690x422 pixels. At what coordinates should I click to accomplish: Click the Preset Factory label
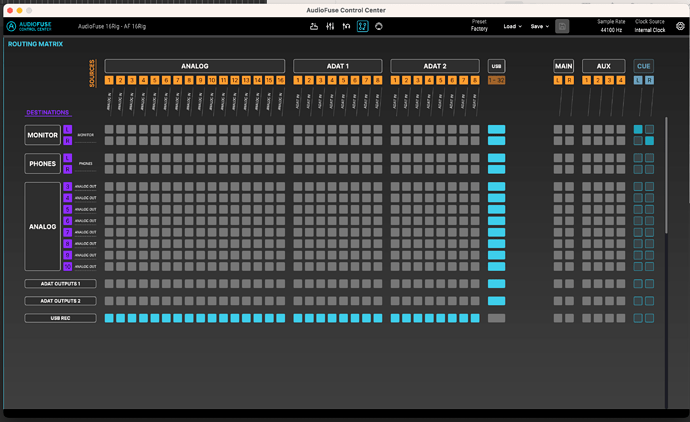(479, 26)
